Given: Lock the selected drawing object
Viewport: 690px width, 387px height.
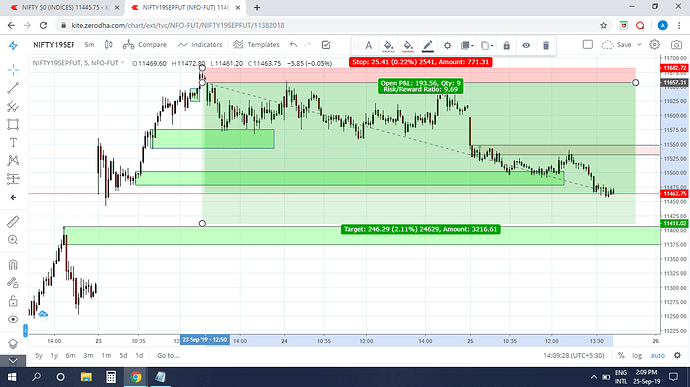Looking at the screenshot, I should 506,45.
